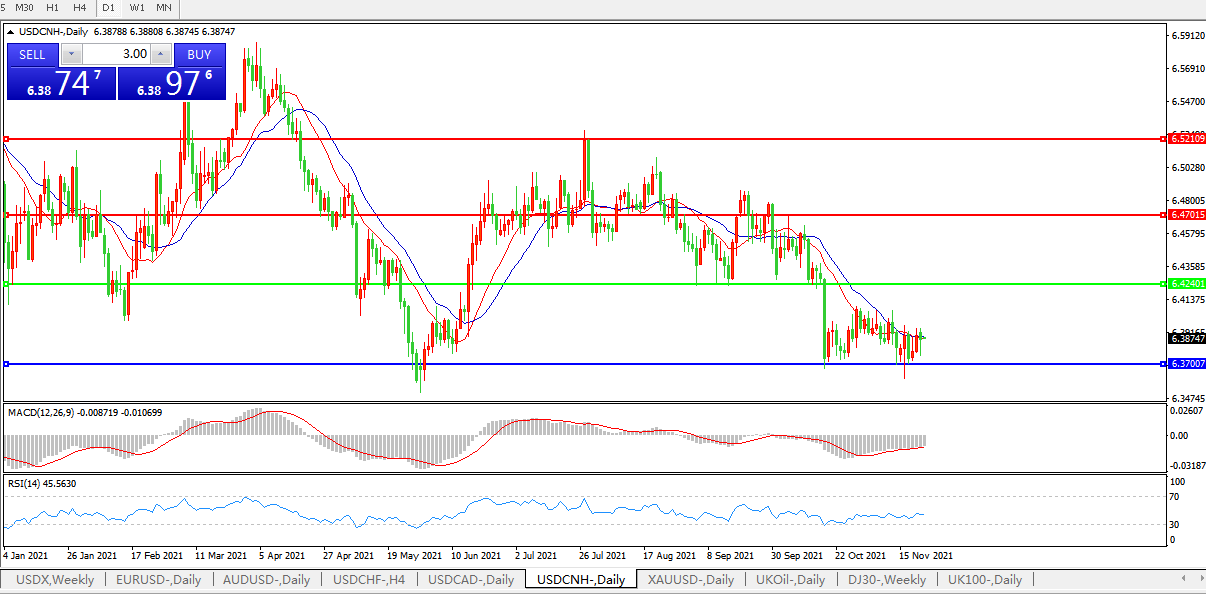Click the 3.00 lot size field
This screenshot has height=594, width=1206.
116,54
